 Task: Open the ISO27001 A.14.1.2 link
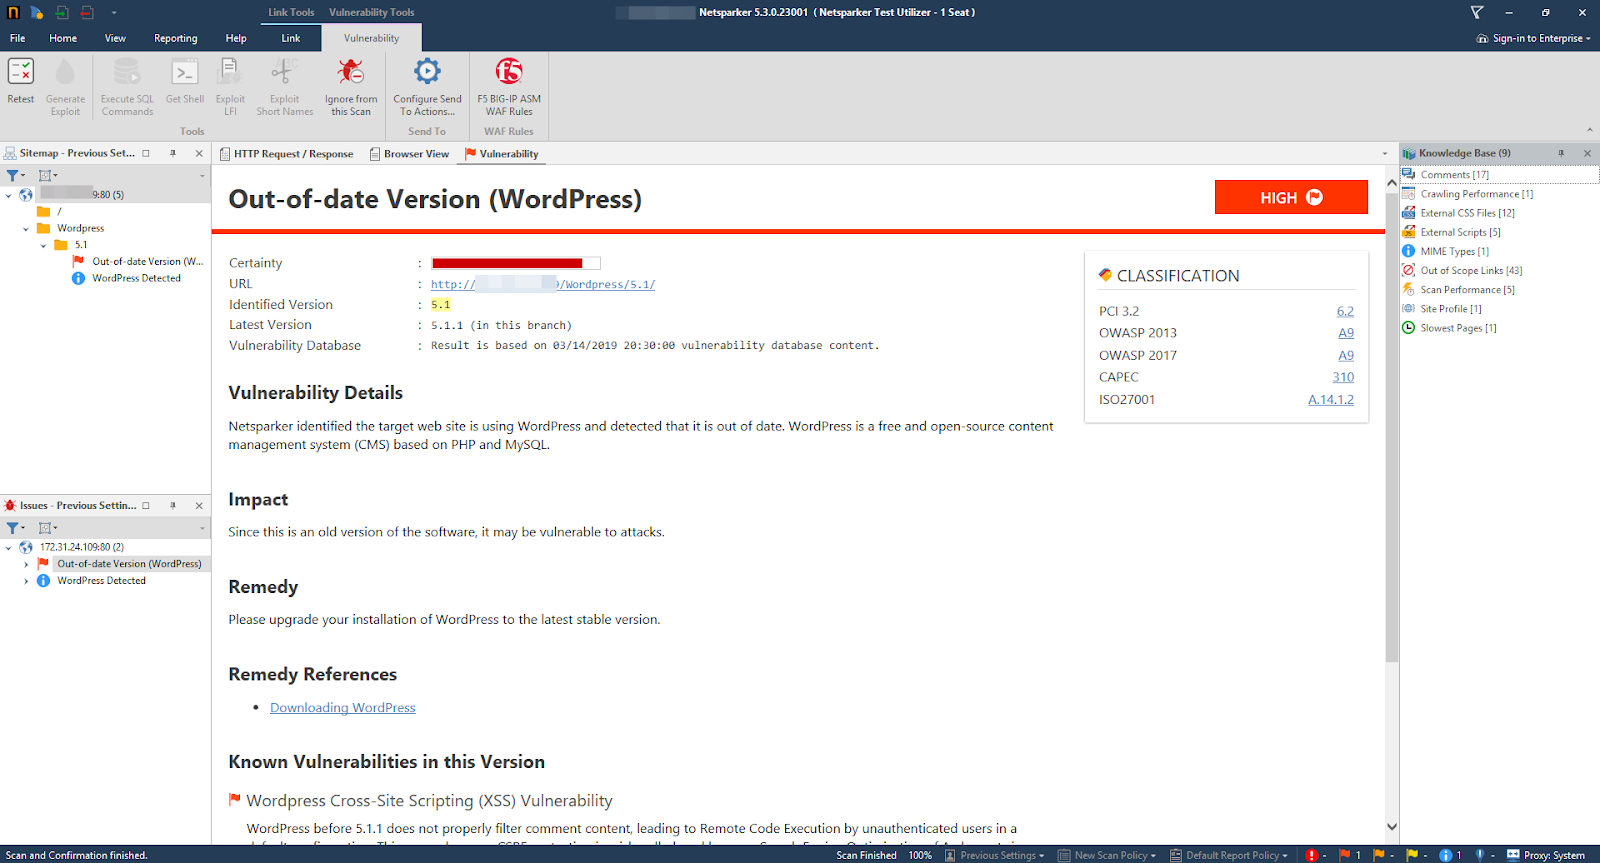tap(1331, 399)
